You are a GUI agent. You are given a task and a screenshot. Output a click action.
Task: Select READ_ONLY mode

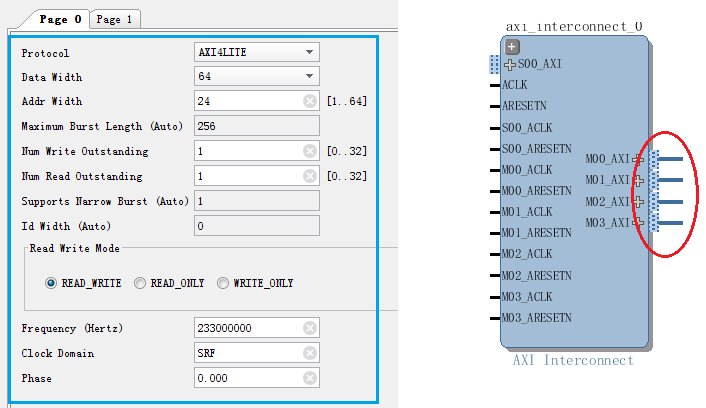tap(140, 283)
